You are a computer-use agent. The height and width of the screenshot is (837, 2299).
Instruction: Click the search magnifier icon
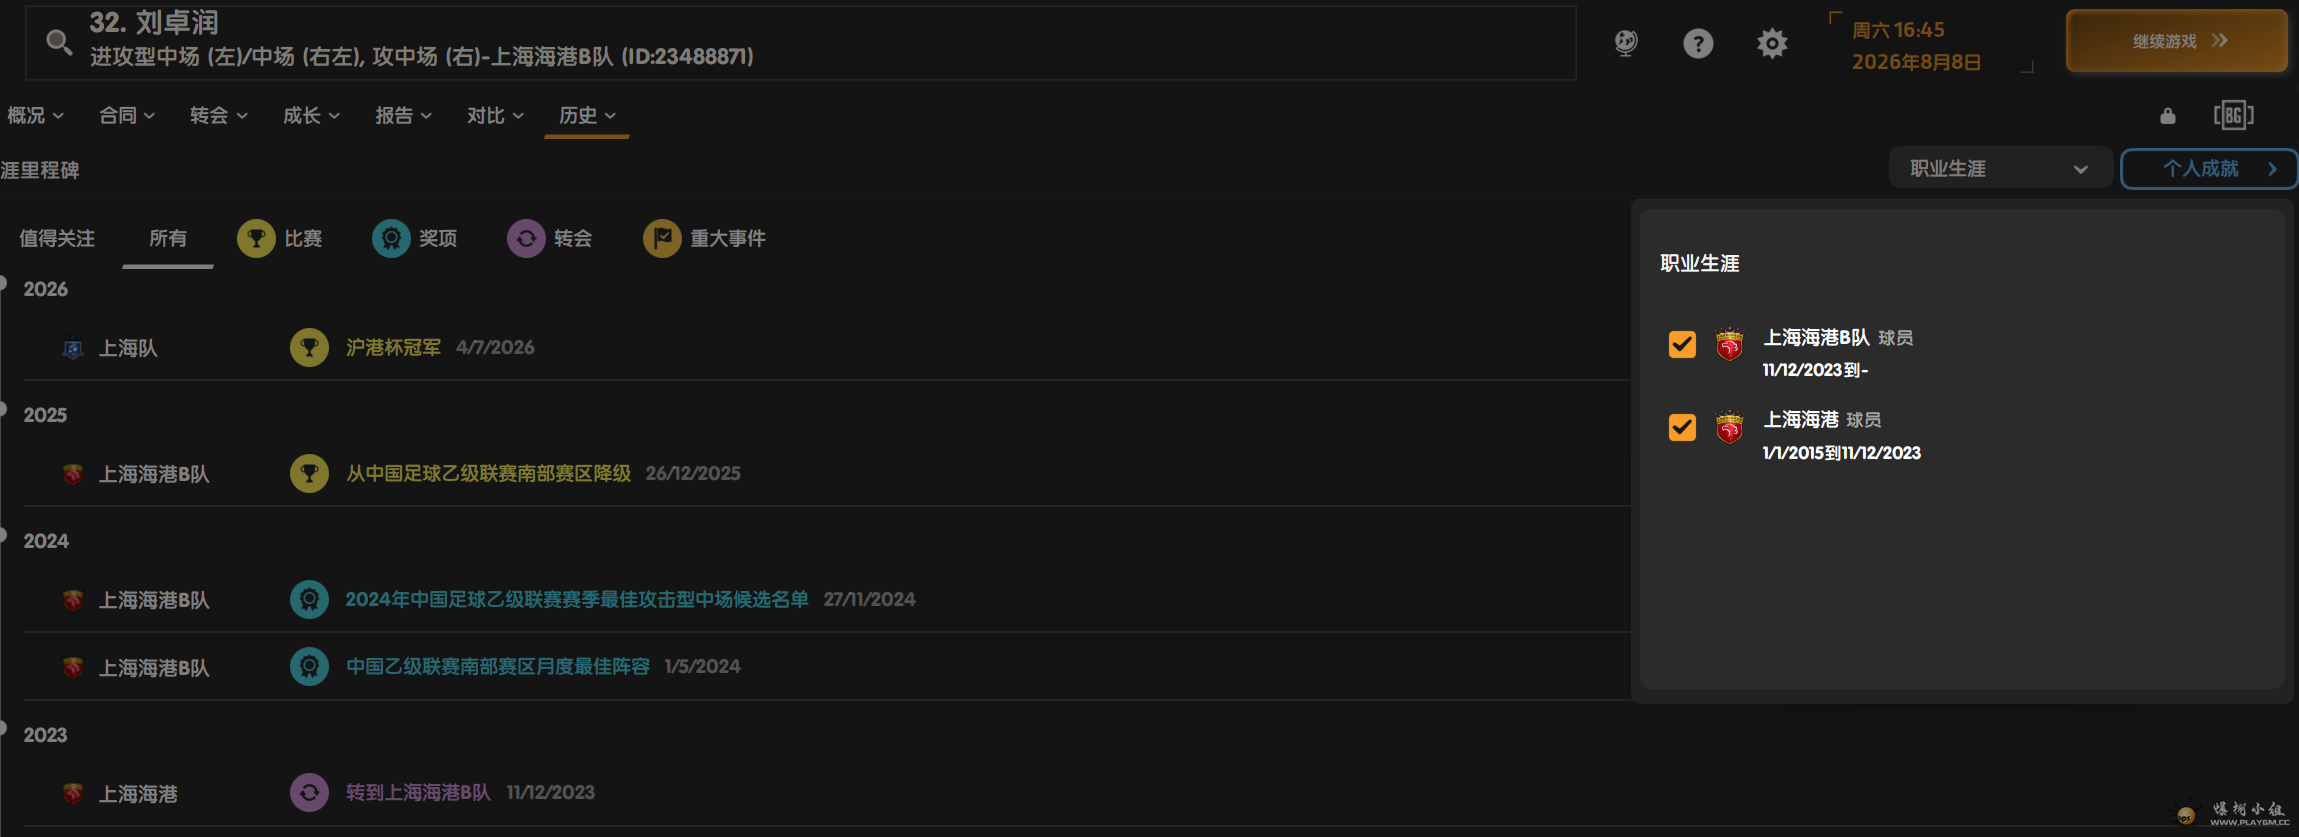[x=59, y=42]
